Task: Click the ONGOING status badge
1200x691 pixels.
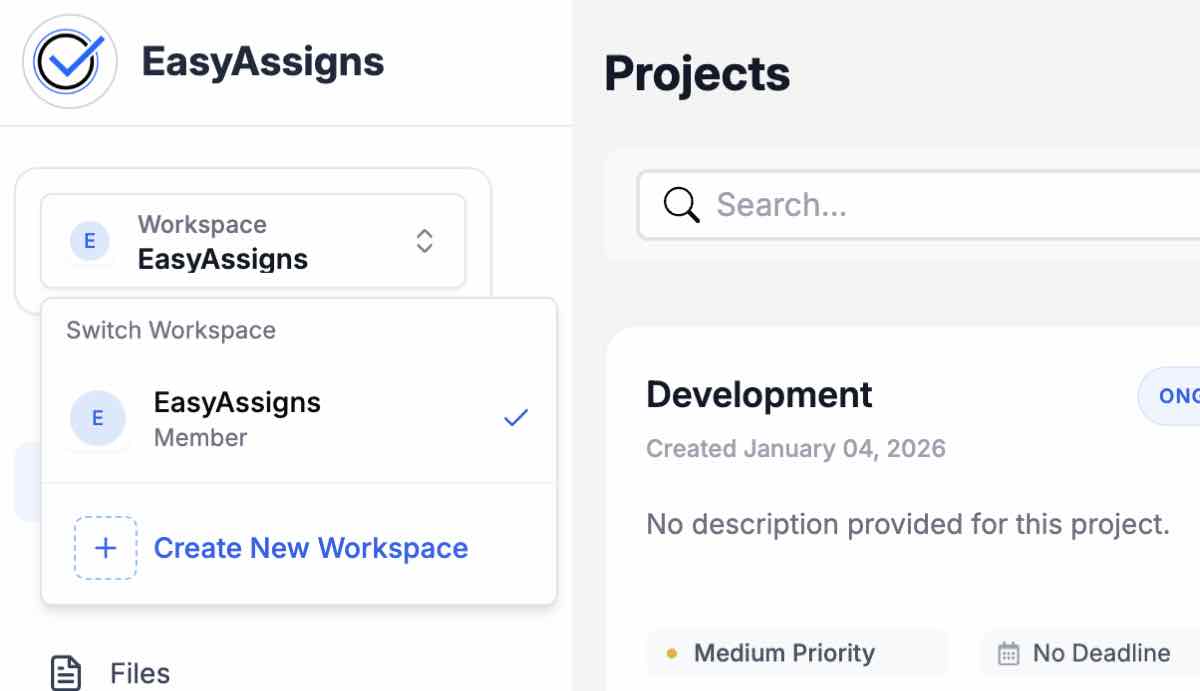Action: click(x=1180, y=396)
